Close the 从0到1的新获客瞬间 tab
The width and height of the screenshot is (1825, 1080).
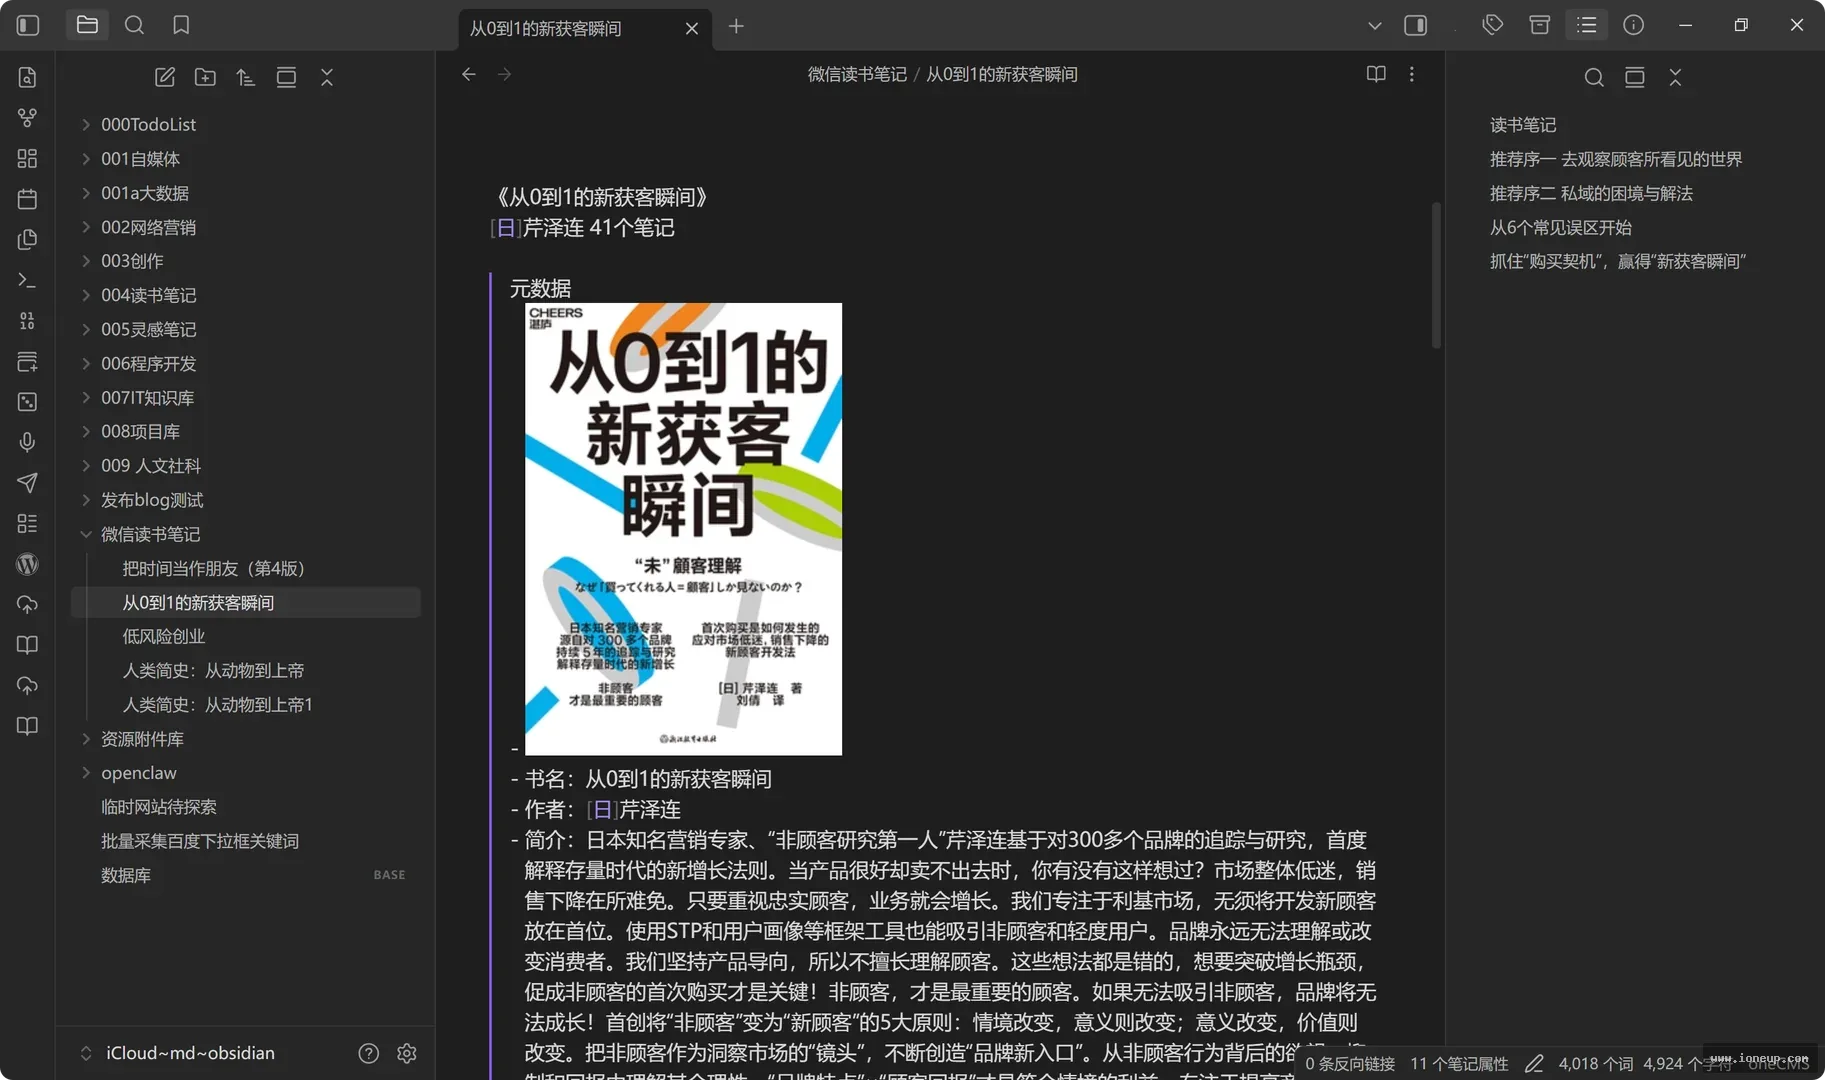tap(692, 28)
